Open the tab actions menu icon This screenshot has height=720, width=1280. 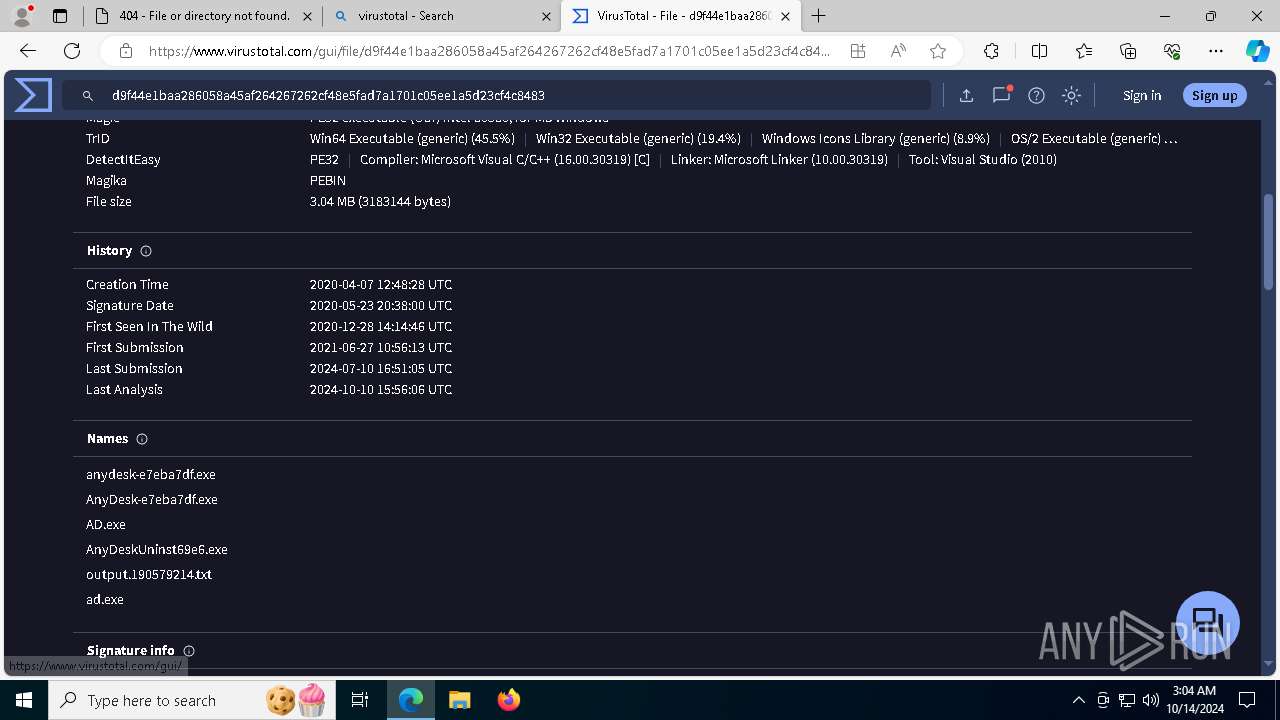pos(60,16)
